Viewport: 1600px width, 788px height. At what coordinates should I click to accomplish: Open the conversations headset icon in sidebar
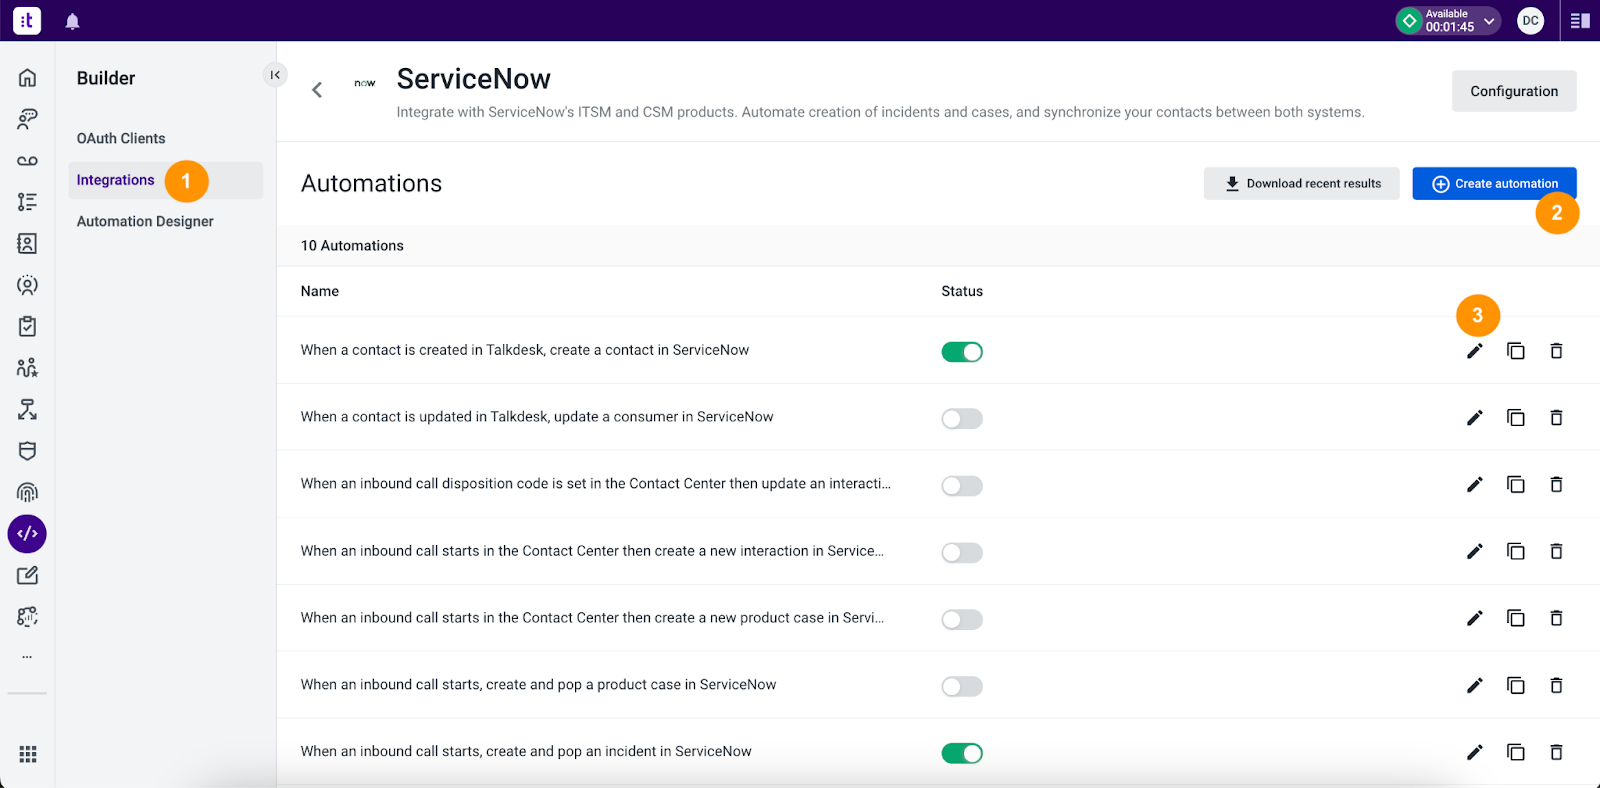(27, 119)
